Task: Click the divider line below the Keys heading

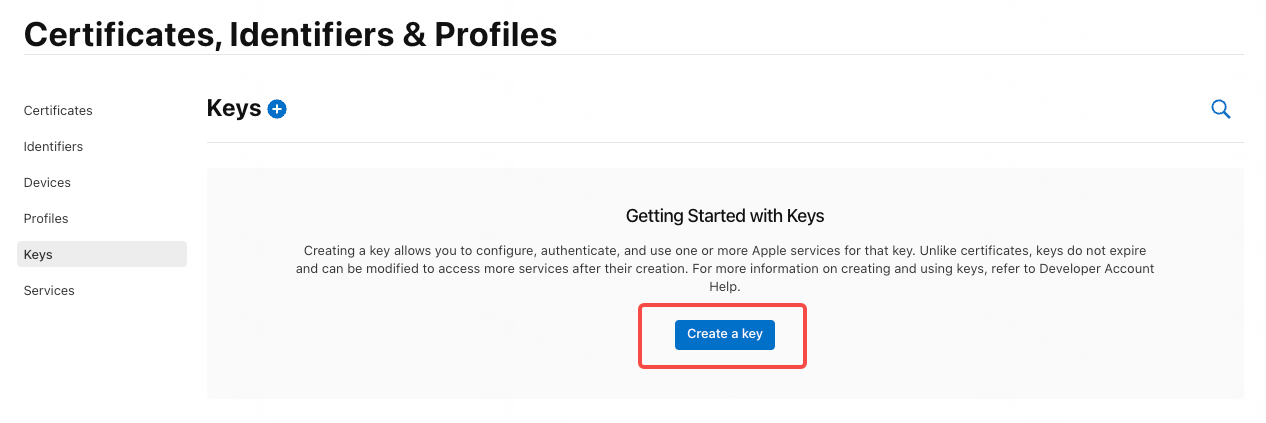Action: coord(724,142)
